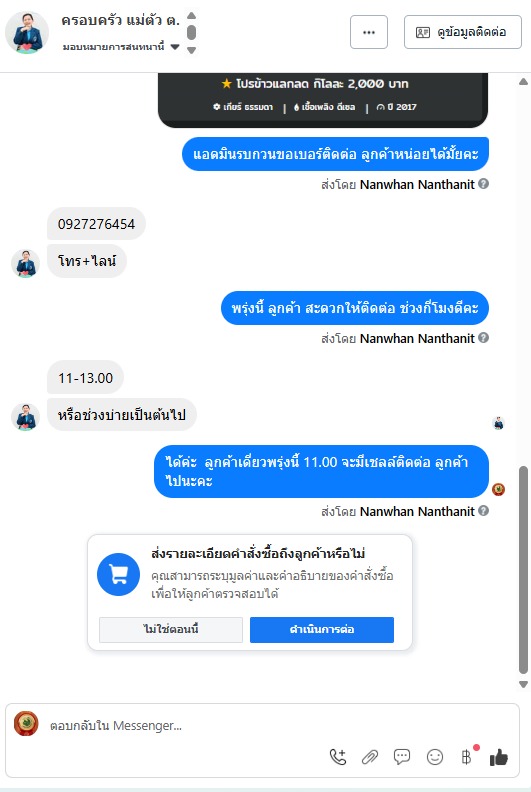
Task: Click the blue continue button in order card
Action: click(322, 629)
